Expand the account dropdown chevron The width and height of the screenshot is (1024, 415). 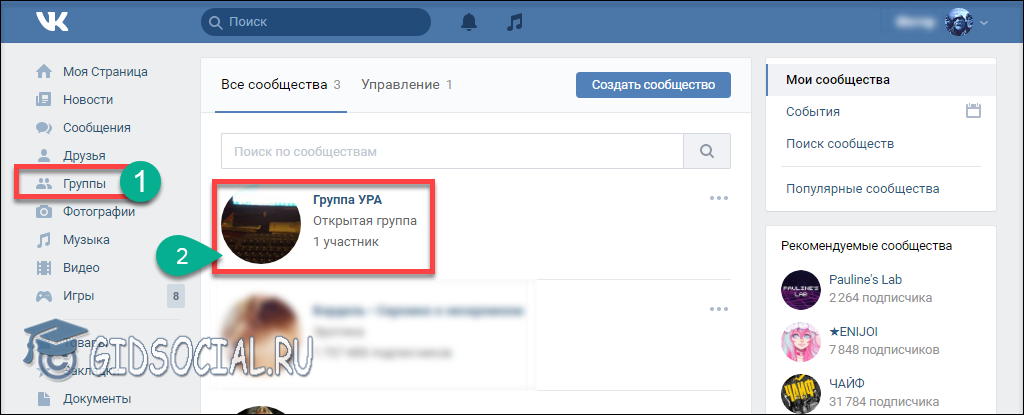click(x=984, y=23)
